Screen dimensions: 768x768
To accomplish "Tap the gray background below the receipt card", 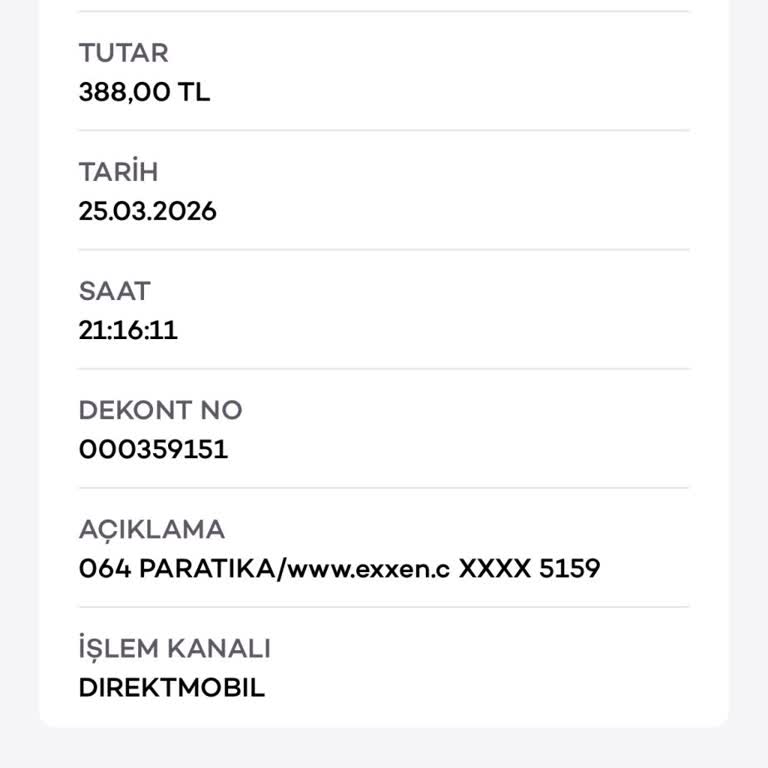I will 384,748.
